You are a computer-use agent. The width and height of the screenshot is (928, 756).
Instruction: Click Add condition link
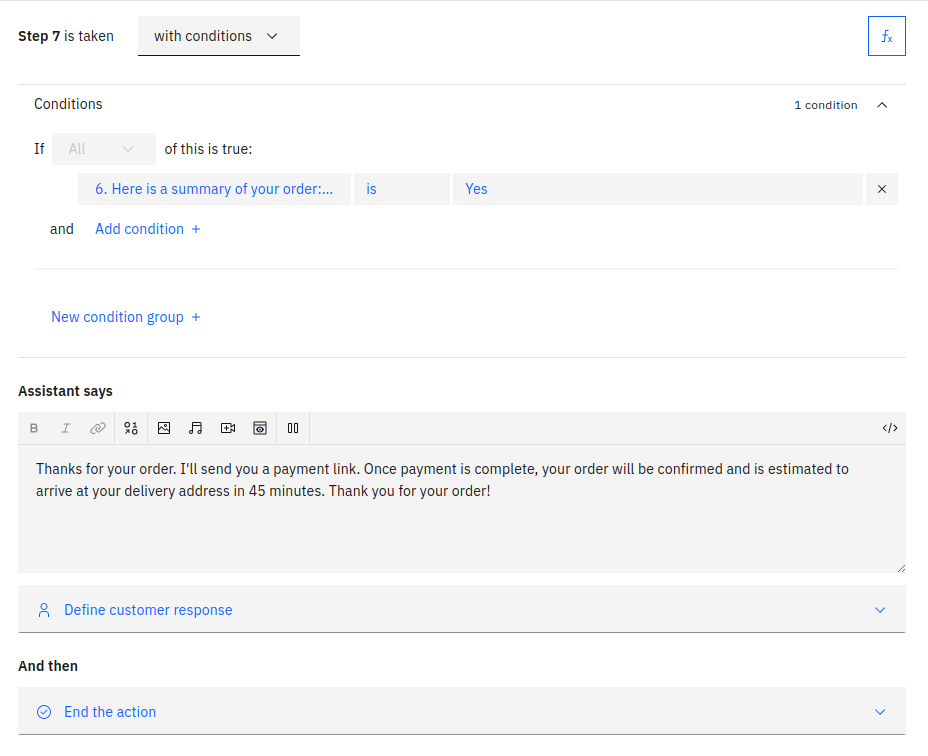click(147, 229)
